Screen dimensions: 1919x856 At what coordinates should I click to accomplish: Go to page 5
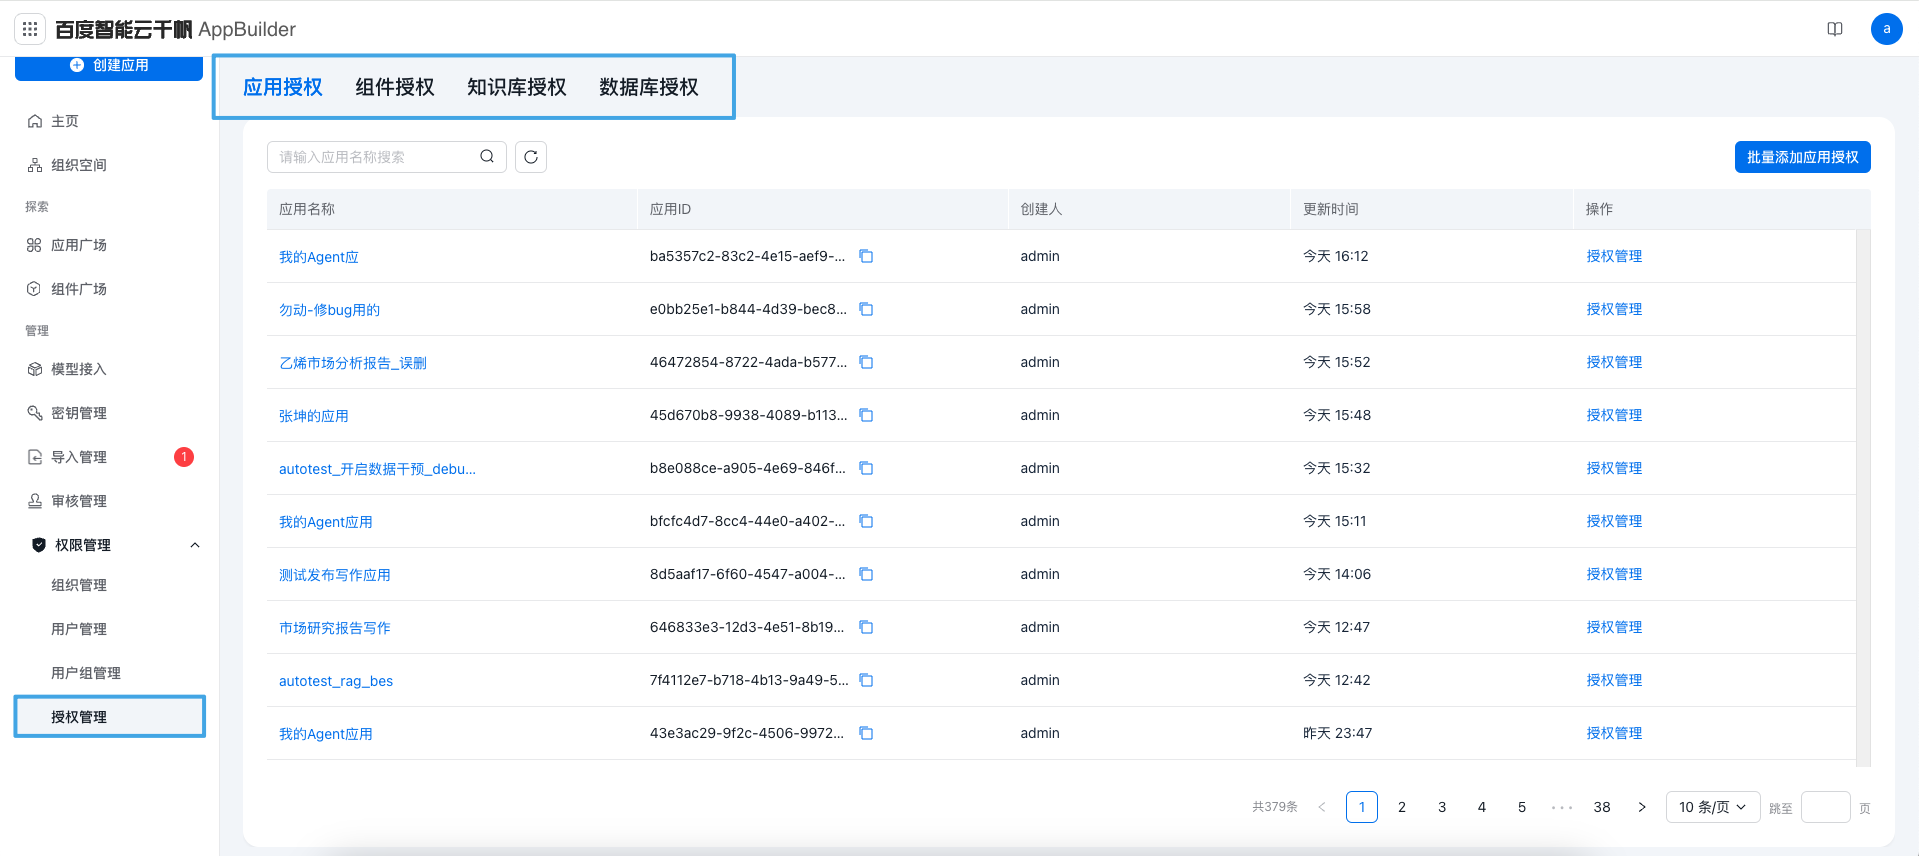click(1522, 807)
